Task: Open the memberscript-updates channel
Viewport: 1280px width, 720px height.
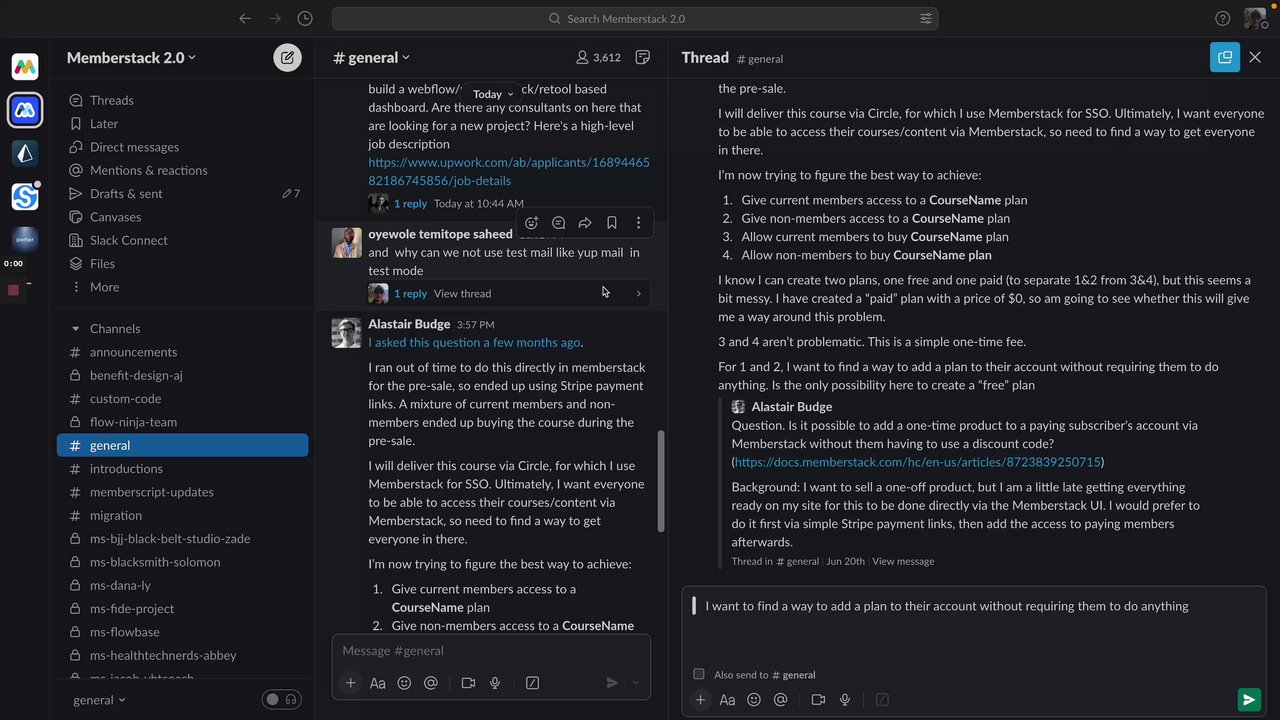Action: tap(151, 492)
